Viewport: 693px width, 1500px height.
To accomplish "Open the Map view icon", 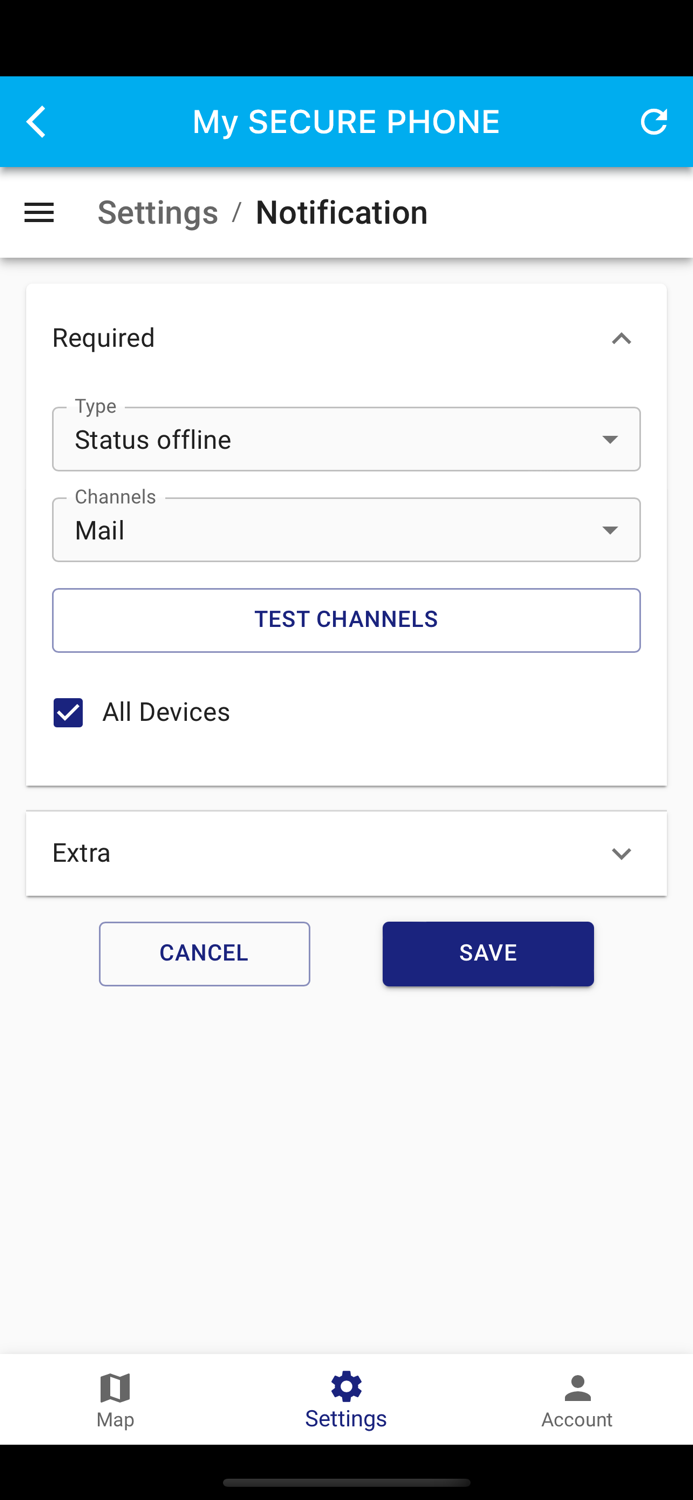I will pos(115,1388).
